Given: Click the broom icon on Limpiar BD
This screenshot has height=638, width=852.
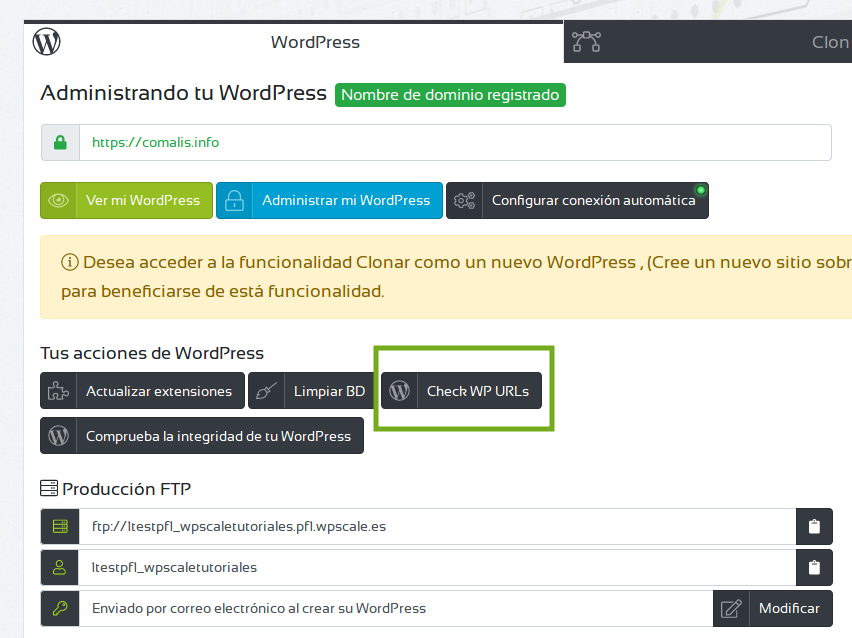Looking at the screenshot, I should [x=266, y=391].
